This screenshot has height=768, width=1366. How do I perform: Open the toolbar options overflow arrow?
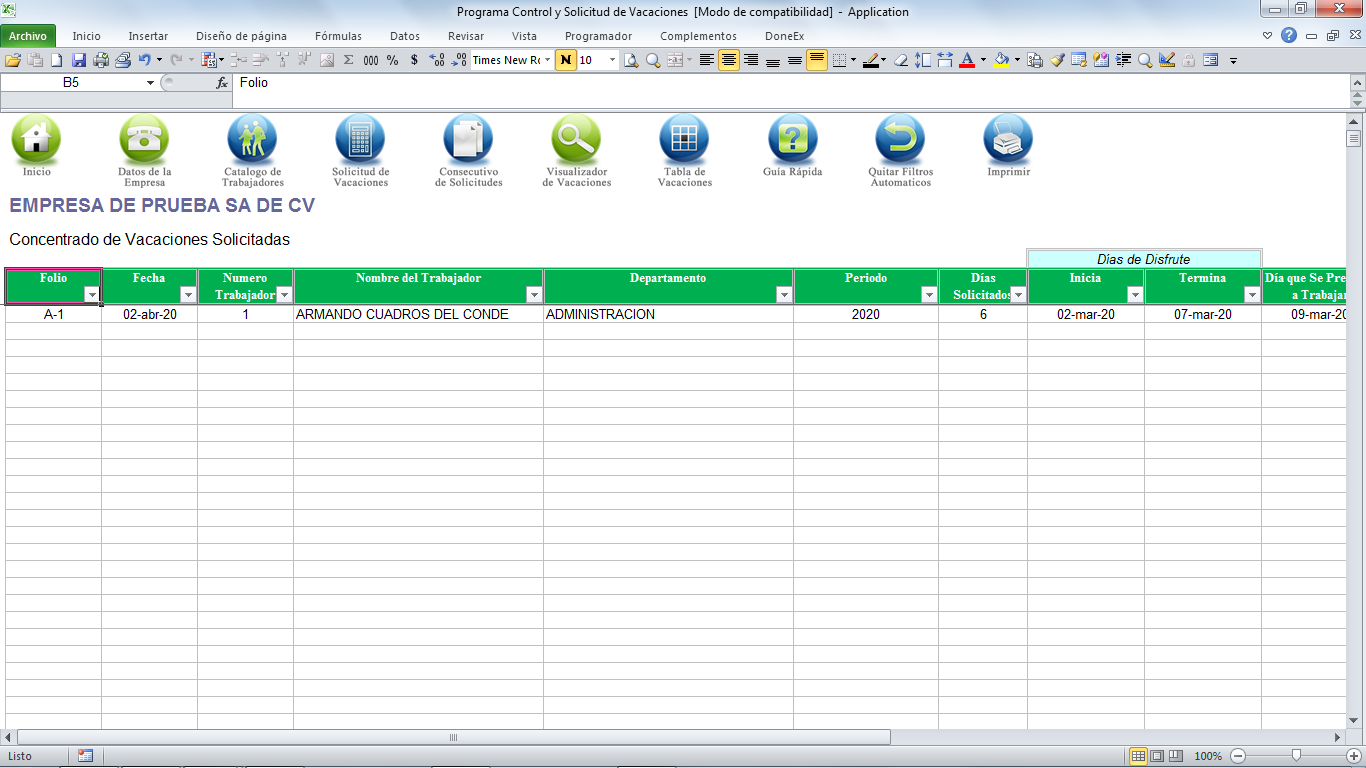(x=1233, y=61)
